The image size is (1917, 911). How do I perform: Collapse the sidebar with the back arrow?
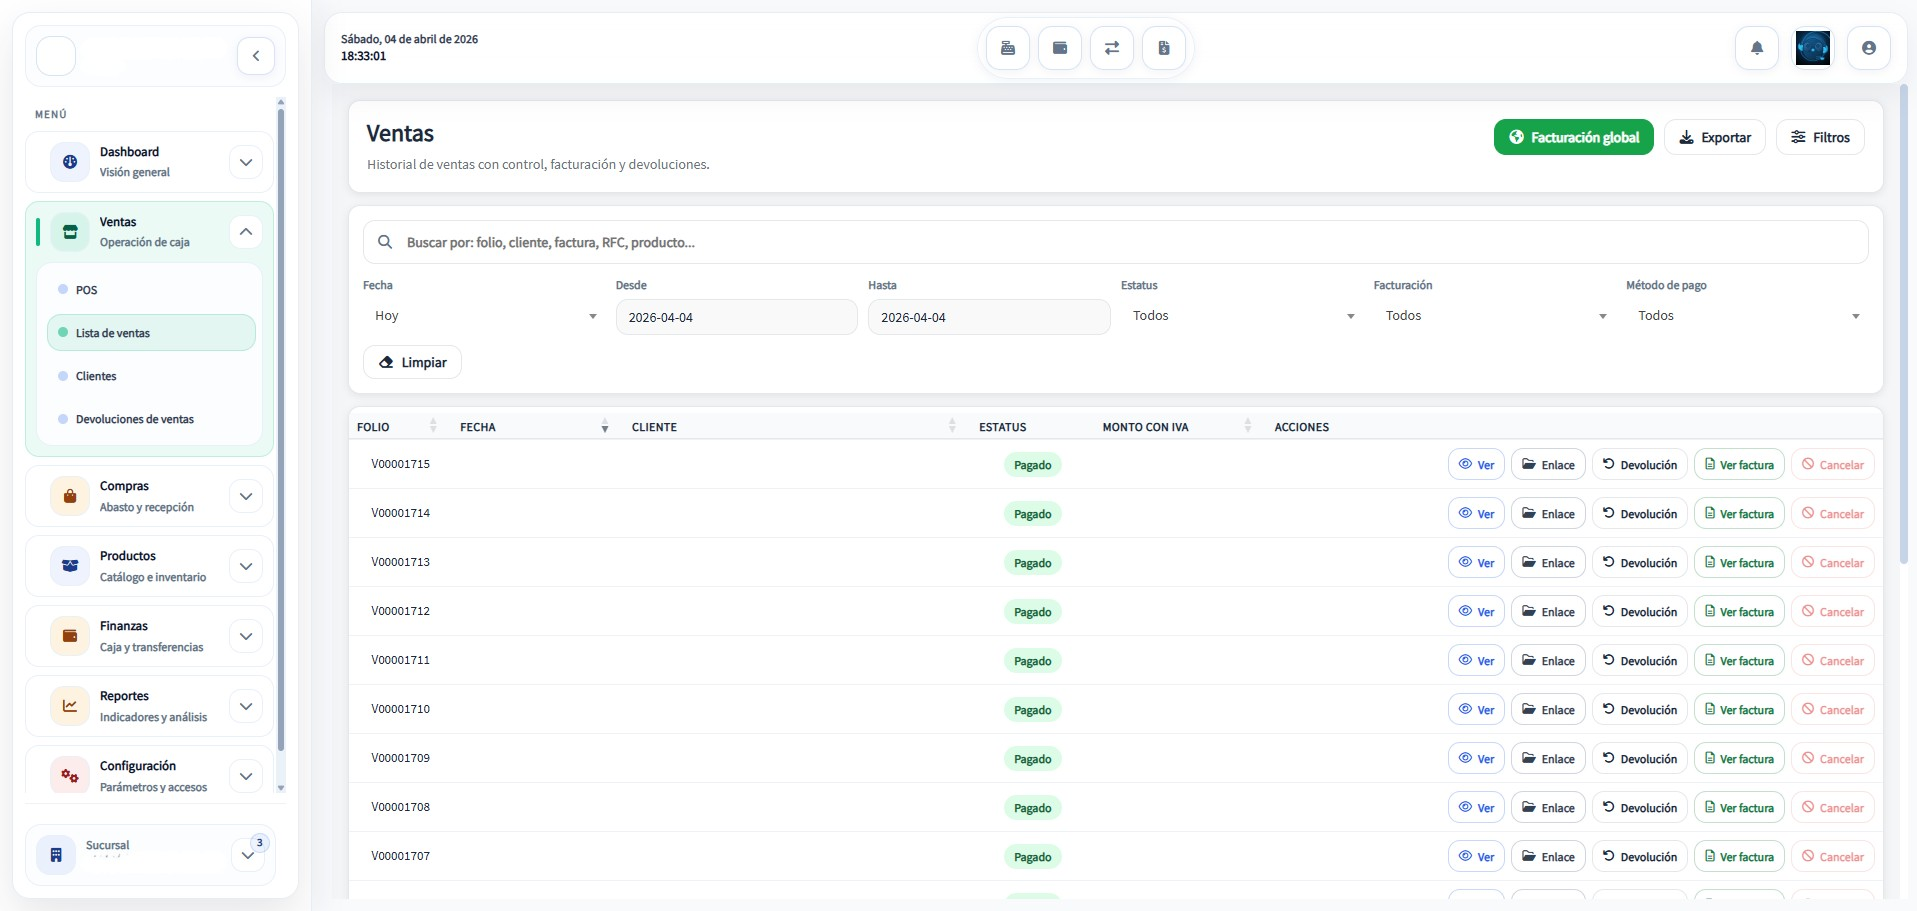click(x=256, y=56)
